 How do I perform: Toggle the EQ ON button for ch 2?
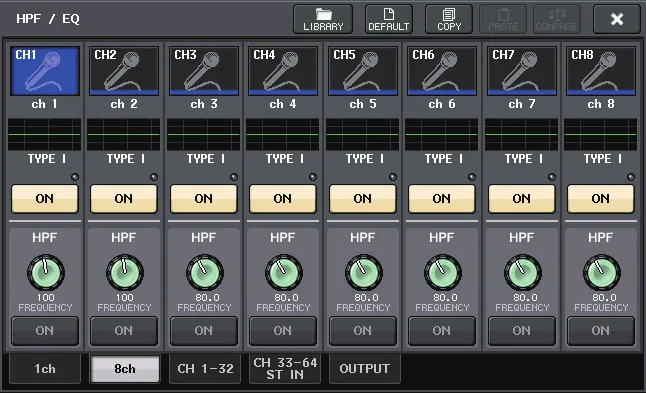pyautogui.click(x=124, y=199)
